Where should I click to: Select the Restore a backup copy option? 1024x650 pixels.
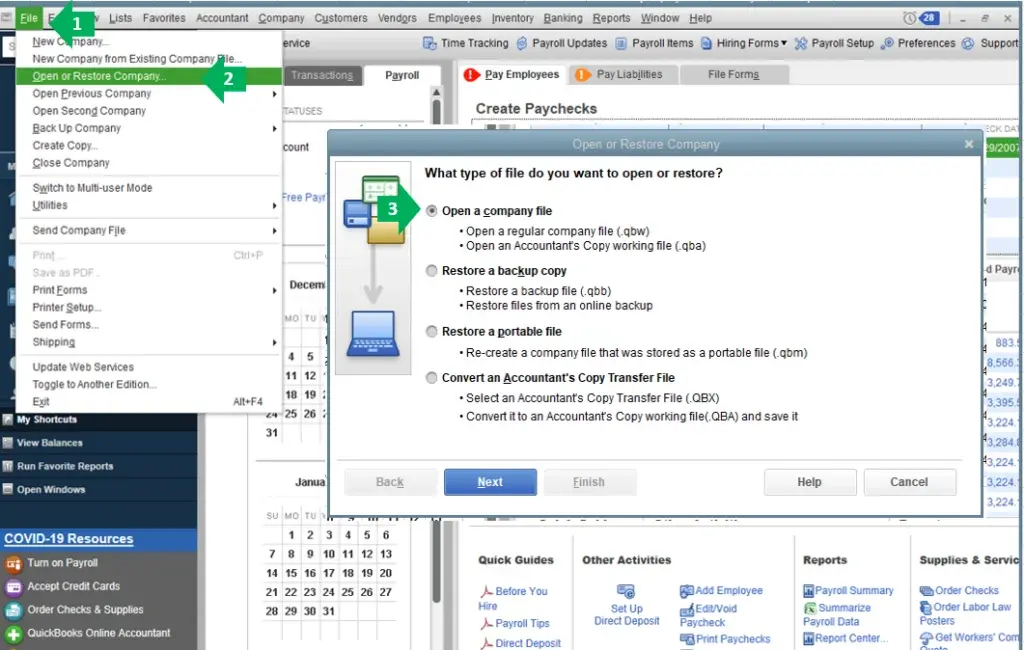click(432, 270)
